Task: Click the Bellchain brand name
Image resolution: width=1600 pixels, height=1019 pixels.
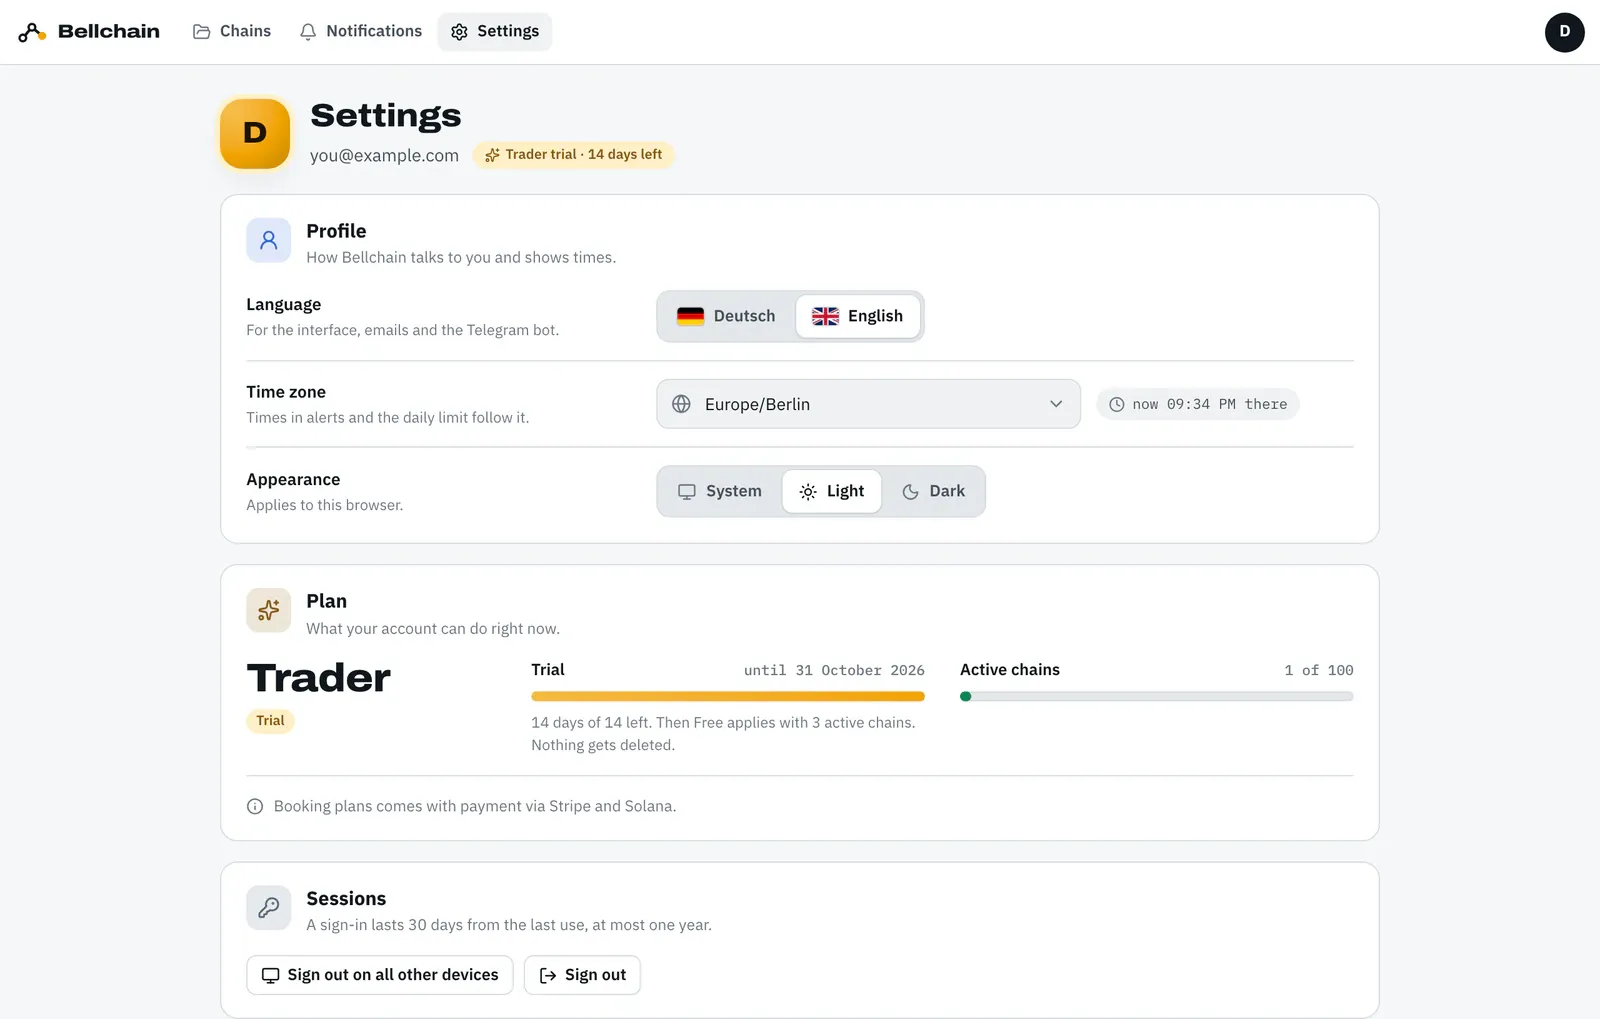Action: tap(109, 31)
